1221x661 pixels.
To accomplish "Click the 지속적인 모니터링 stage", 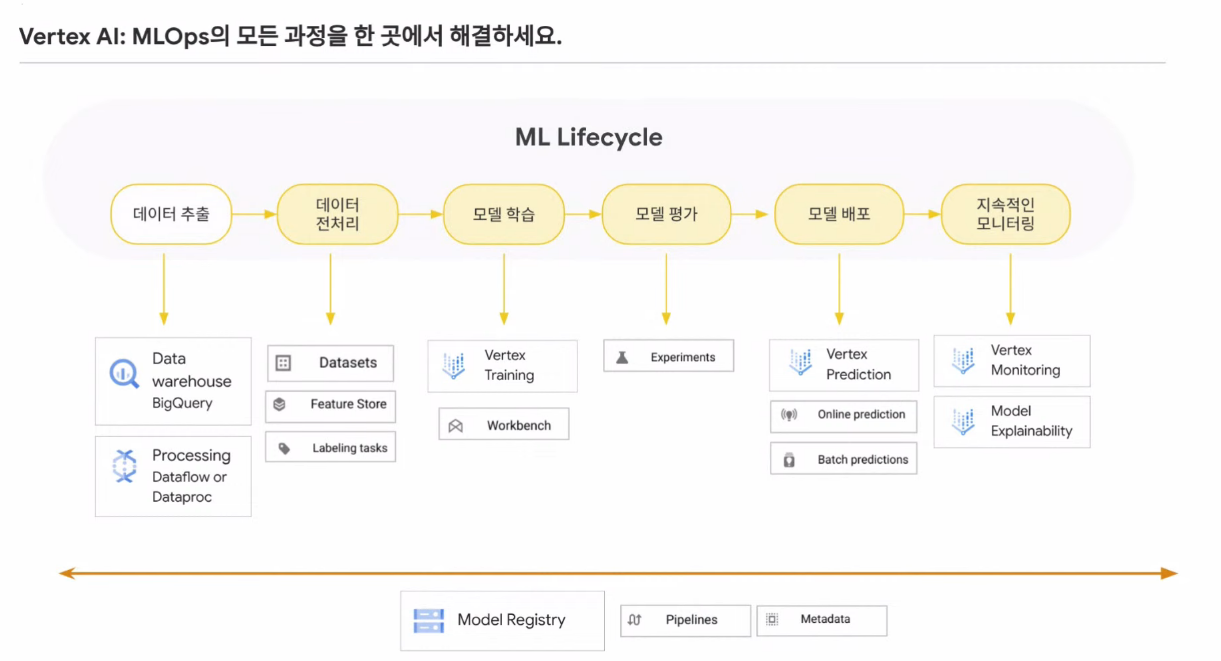I will [1005, 214].
